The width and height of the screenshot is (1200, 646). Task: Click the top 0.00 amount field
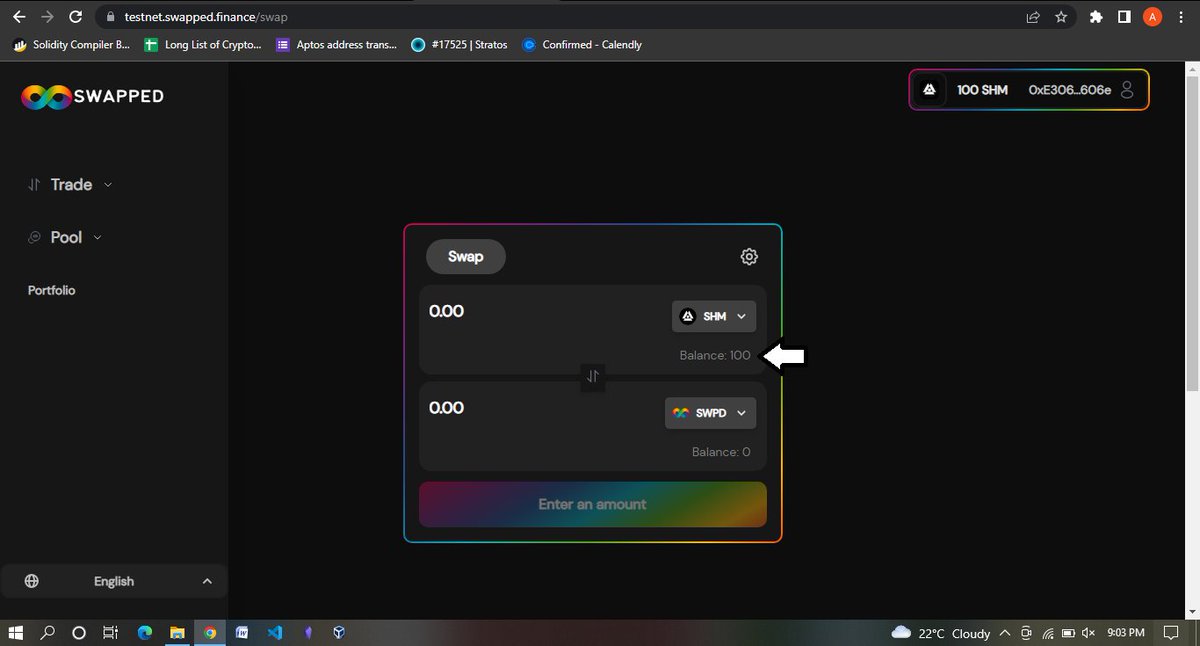[446, 311]
